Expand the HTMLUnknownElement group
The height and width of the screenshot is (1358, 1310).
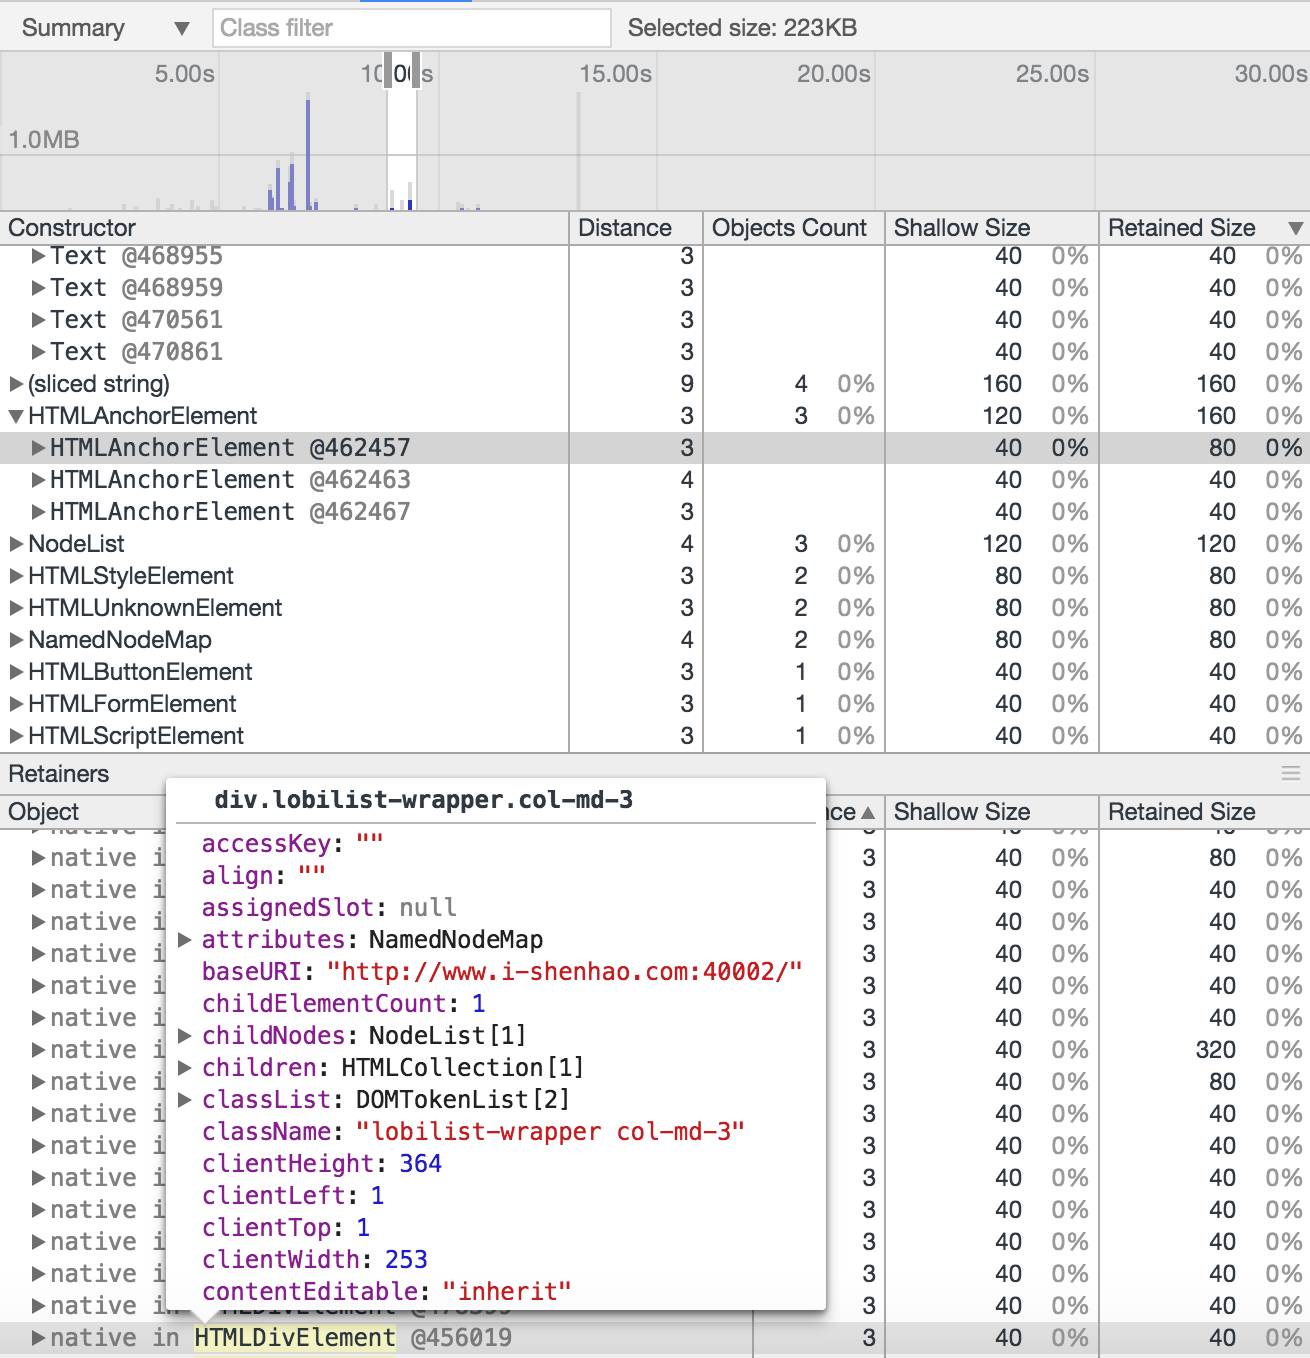click(x=16, y=608)
